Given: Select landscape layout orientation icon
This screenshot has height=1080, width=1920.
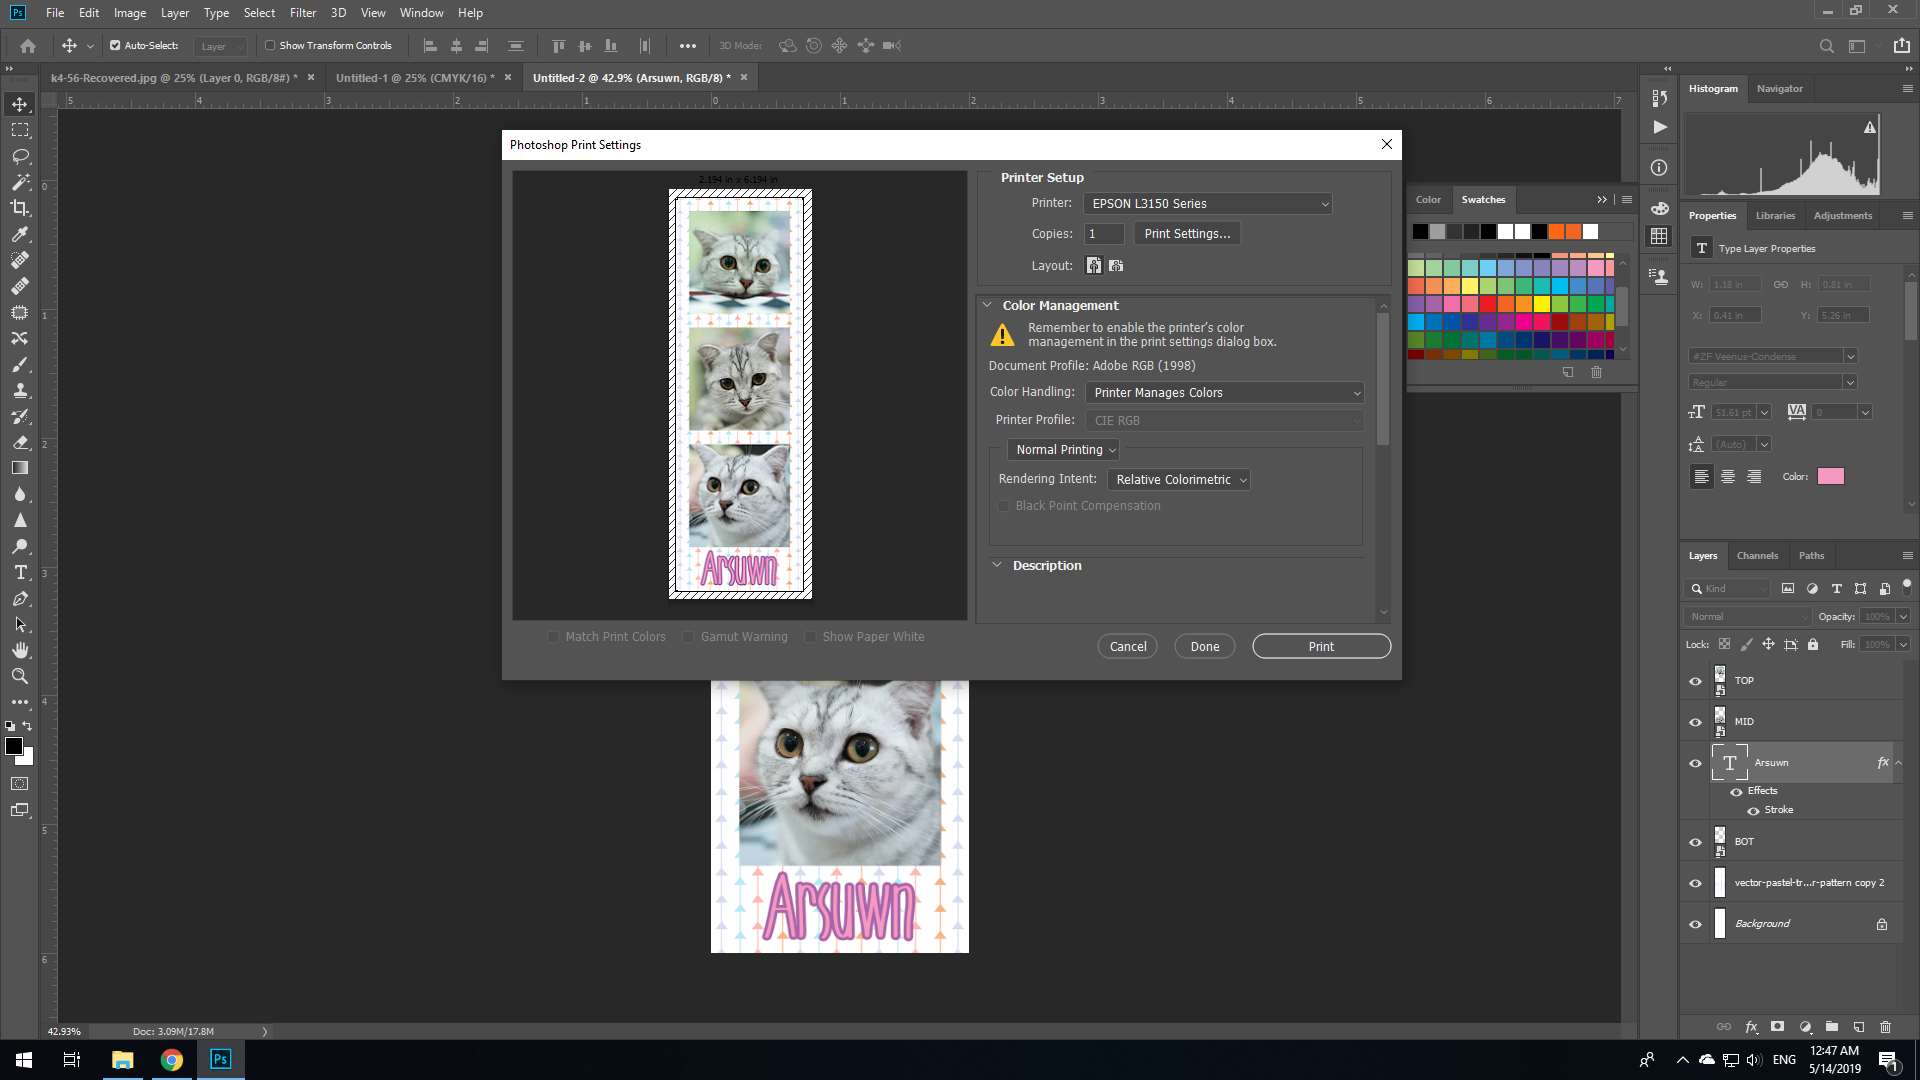Looking at the screenshot, I should click(1116, 266).
